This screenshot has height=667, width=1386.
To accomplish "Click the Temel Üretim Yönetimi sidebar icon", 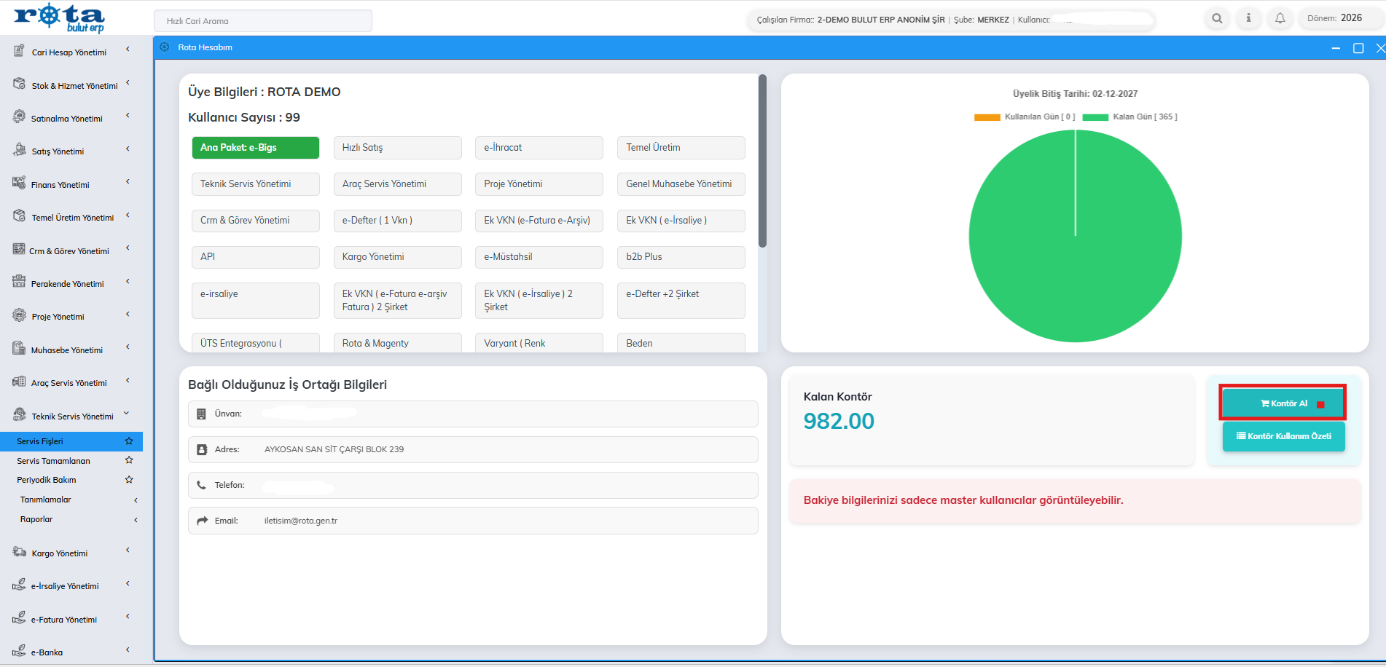I will [19, 217].
